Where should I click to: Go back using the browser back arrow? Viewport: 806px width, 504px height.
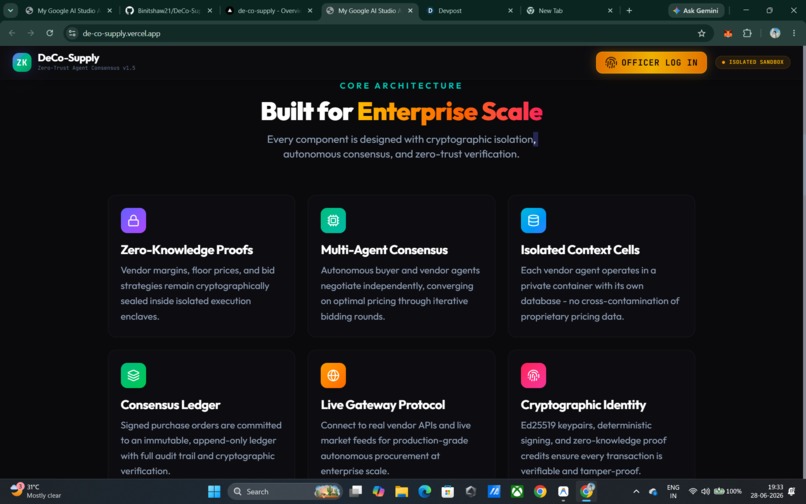[12, 33]
